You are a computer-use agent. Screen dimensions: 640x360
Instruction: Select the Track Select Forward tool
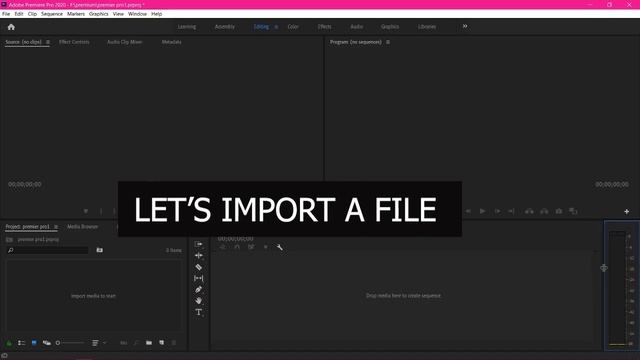tap(199, 244)
